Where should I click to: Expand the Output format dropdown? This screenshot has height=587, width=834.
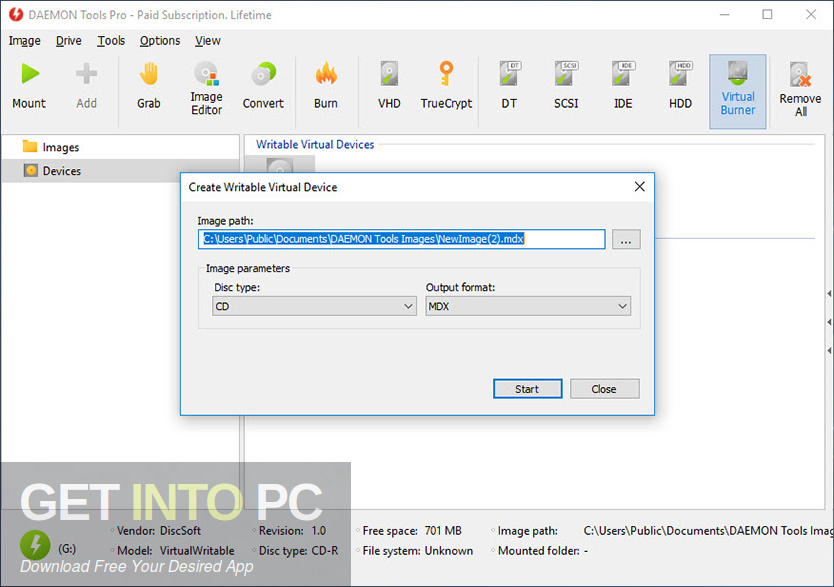(x=528, y=306)
